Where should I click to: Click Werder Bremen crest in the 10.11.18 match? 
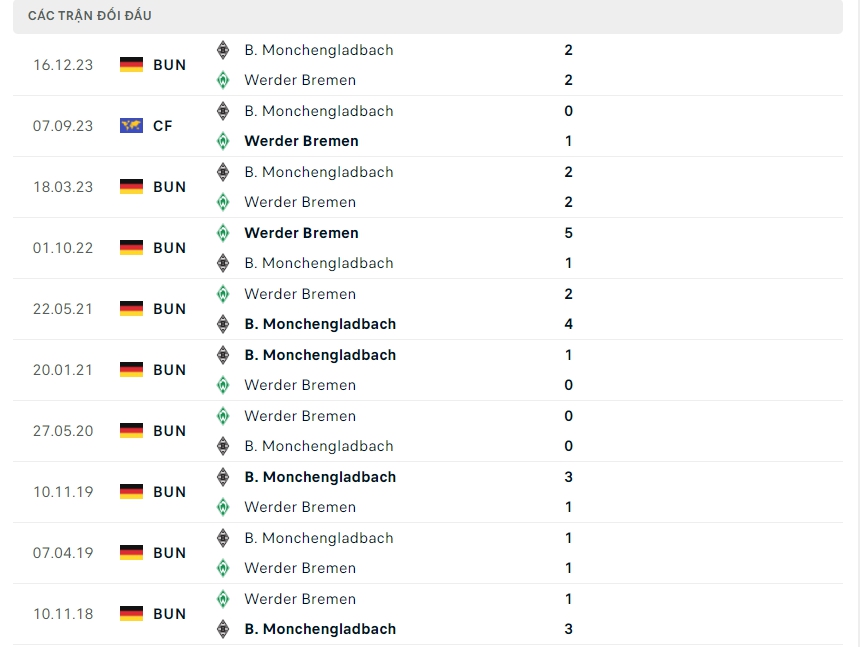223,599
